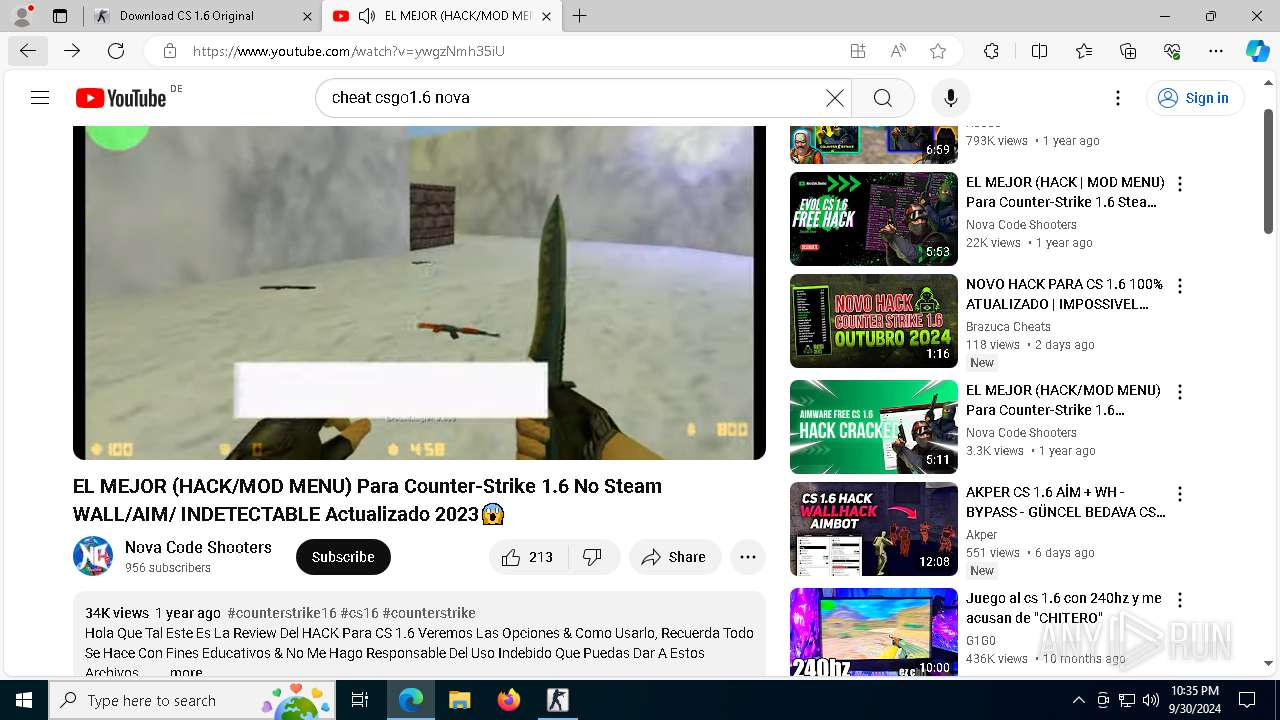Viewport: 1280px width, 720px height.
Task: Open EVOL CS 1.6 Free Hack thumbnail
Action: tap(874, 219)
